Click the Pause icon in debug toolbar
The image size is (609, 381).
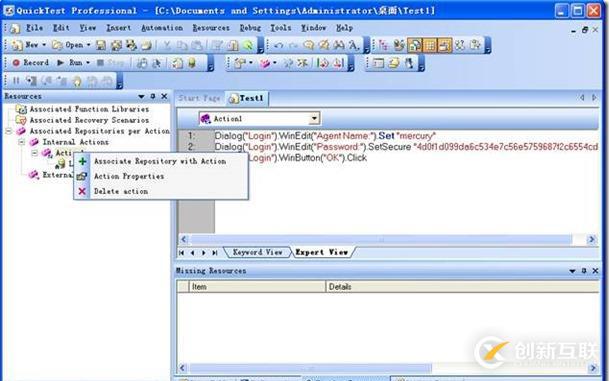coord(16,81)
